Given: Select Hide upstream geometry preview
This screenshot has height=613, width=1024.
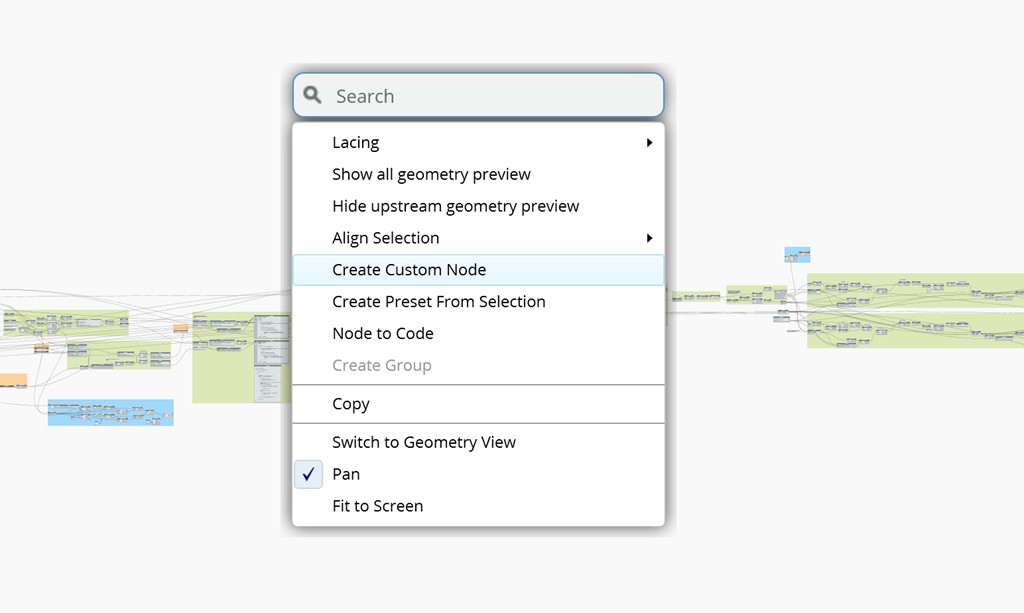Looking at the screenshot, I should click(455, 206).
